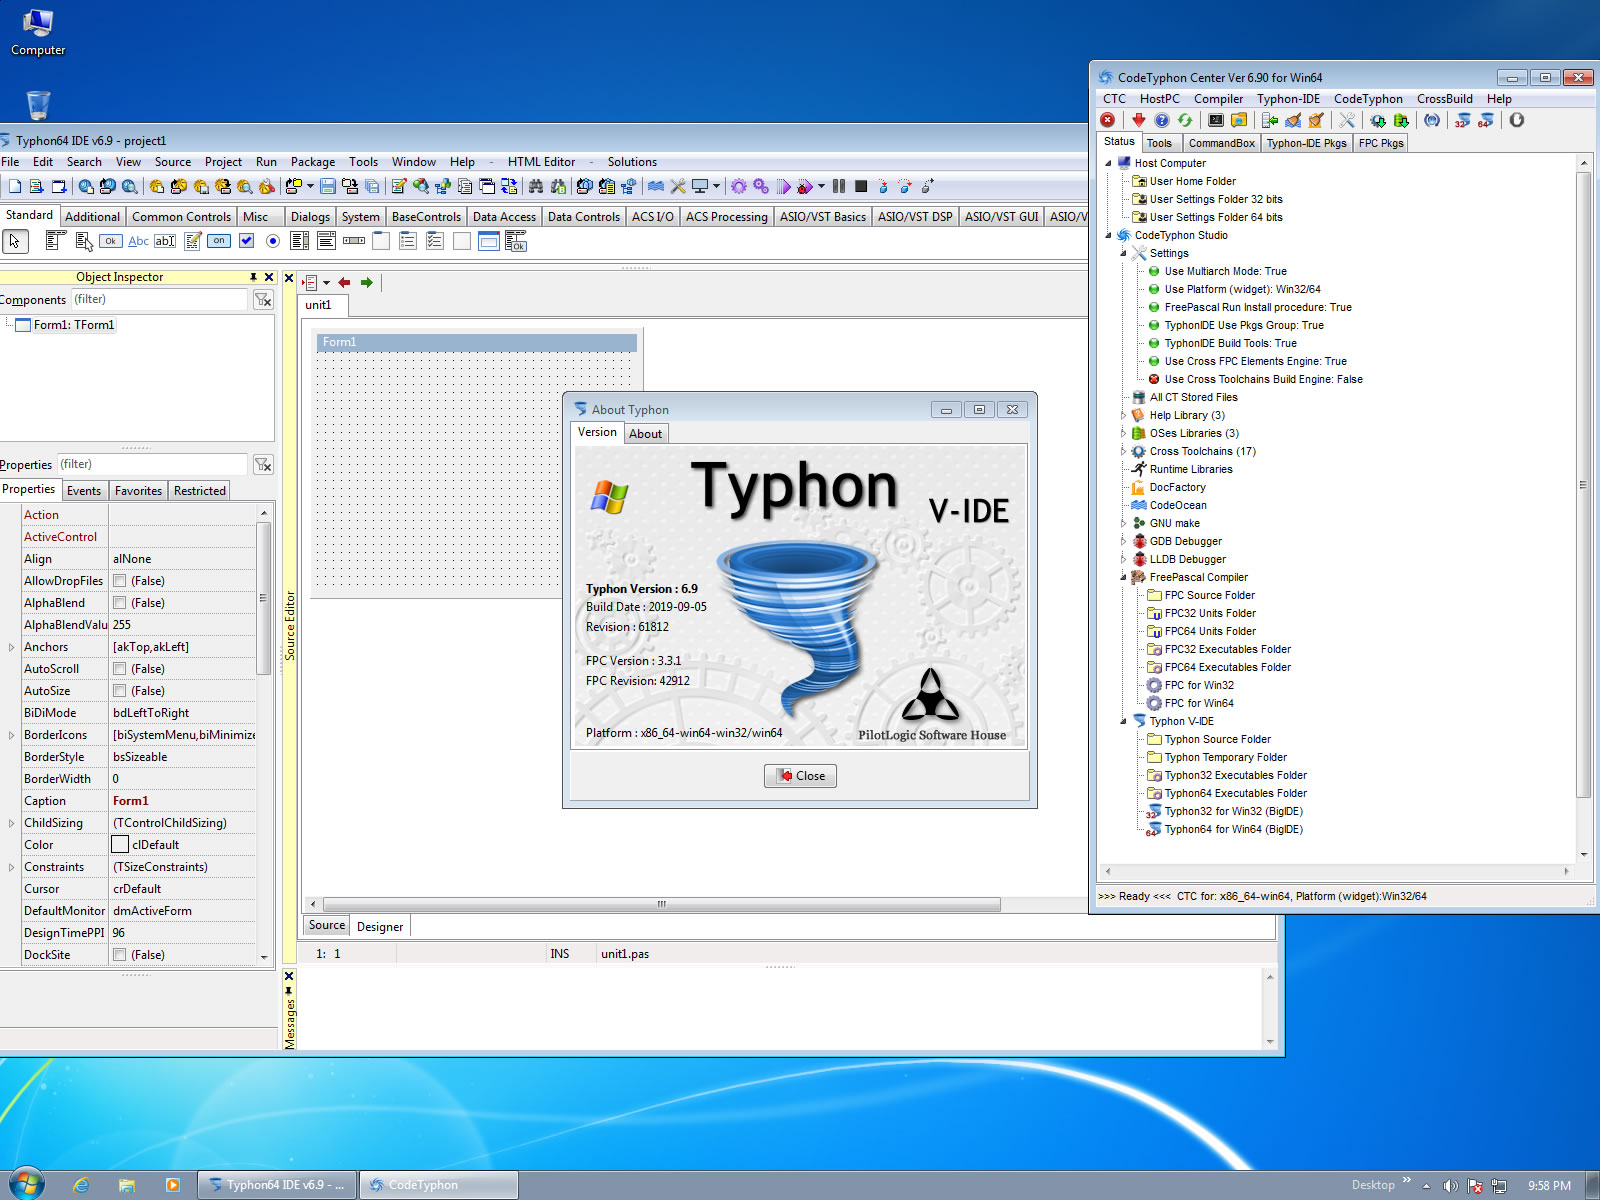Open the Typhon-IDE Pkgs tab

click(1306, 143)
